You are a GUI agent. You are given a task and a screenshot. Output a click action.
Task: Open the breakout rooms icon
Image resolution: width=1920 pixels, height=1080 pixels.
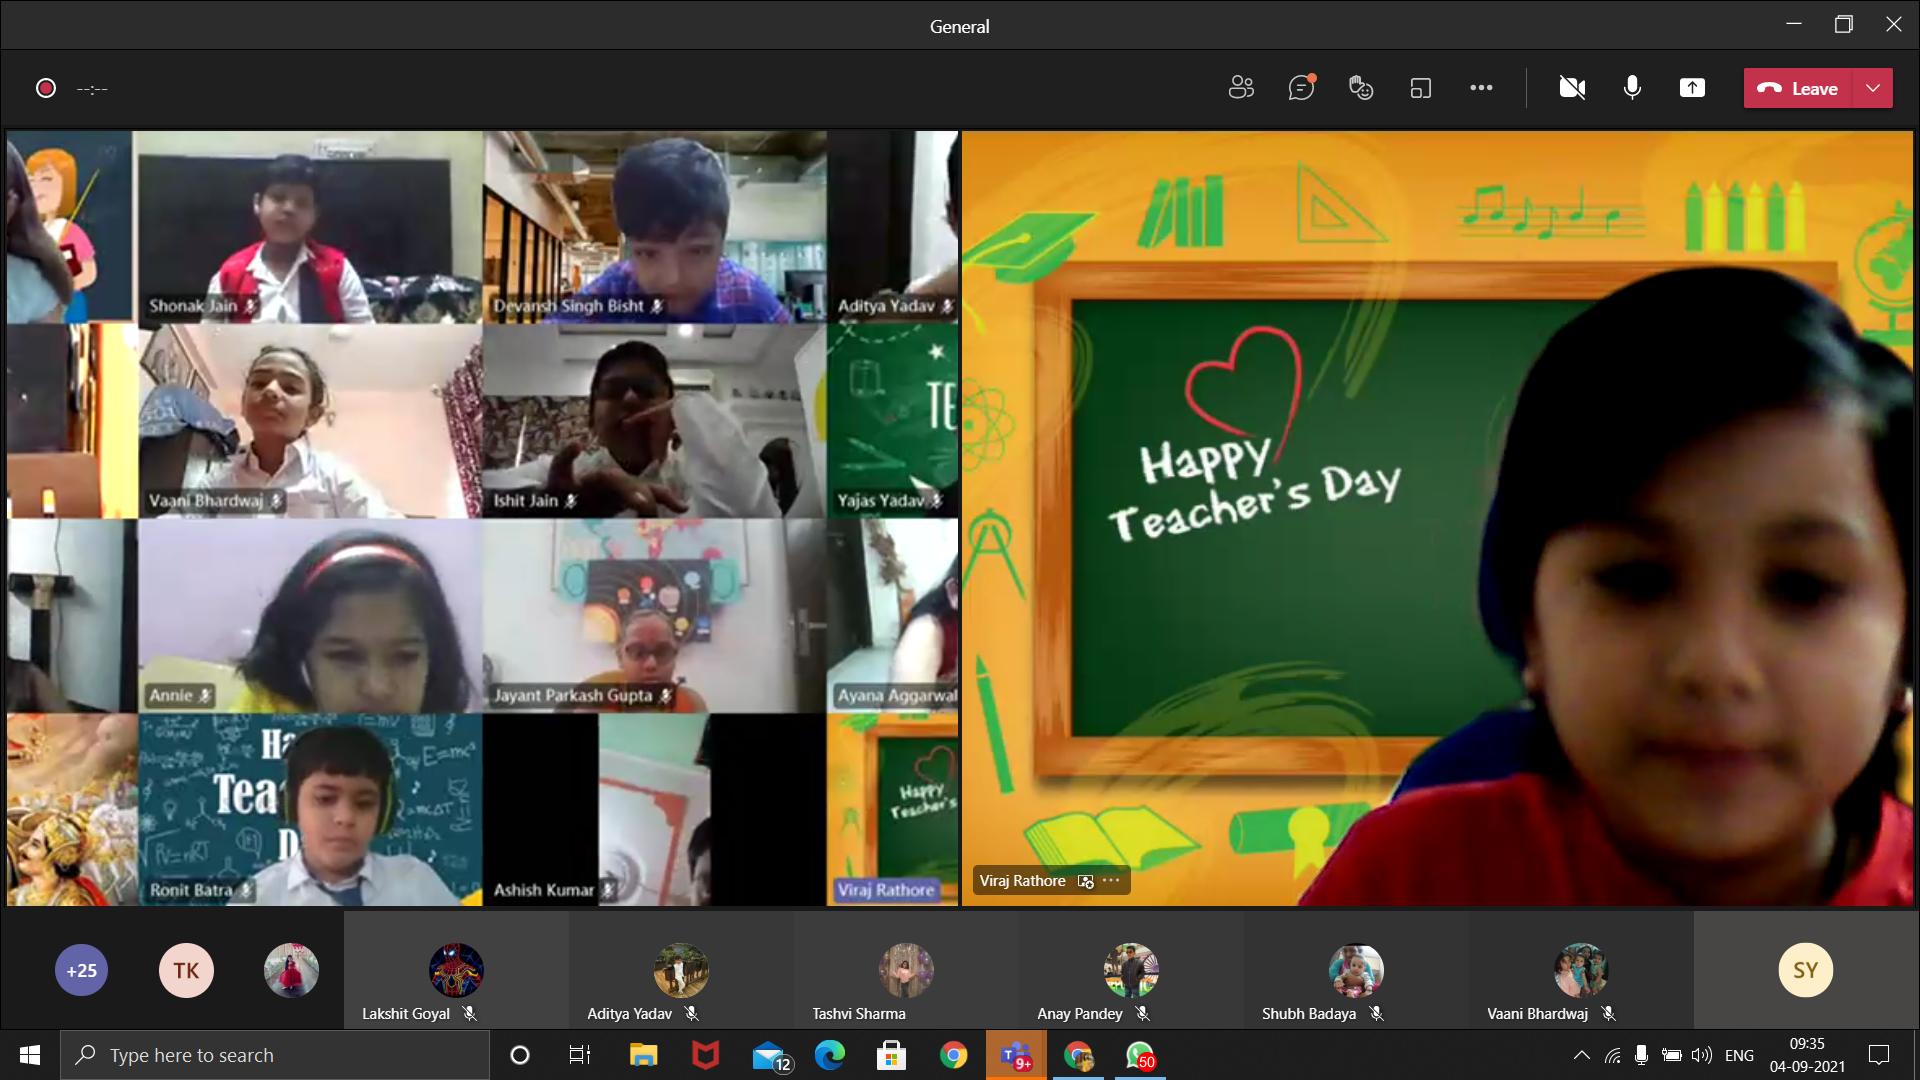[1421, 88]
